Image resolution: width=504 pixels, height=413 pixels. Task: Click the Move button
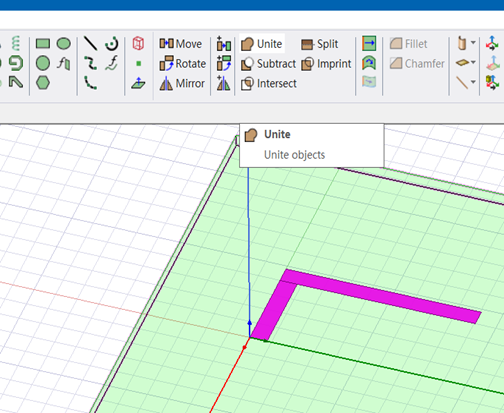180,44
